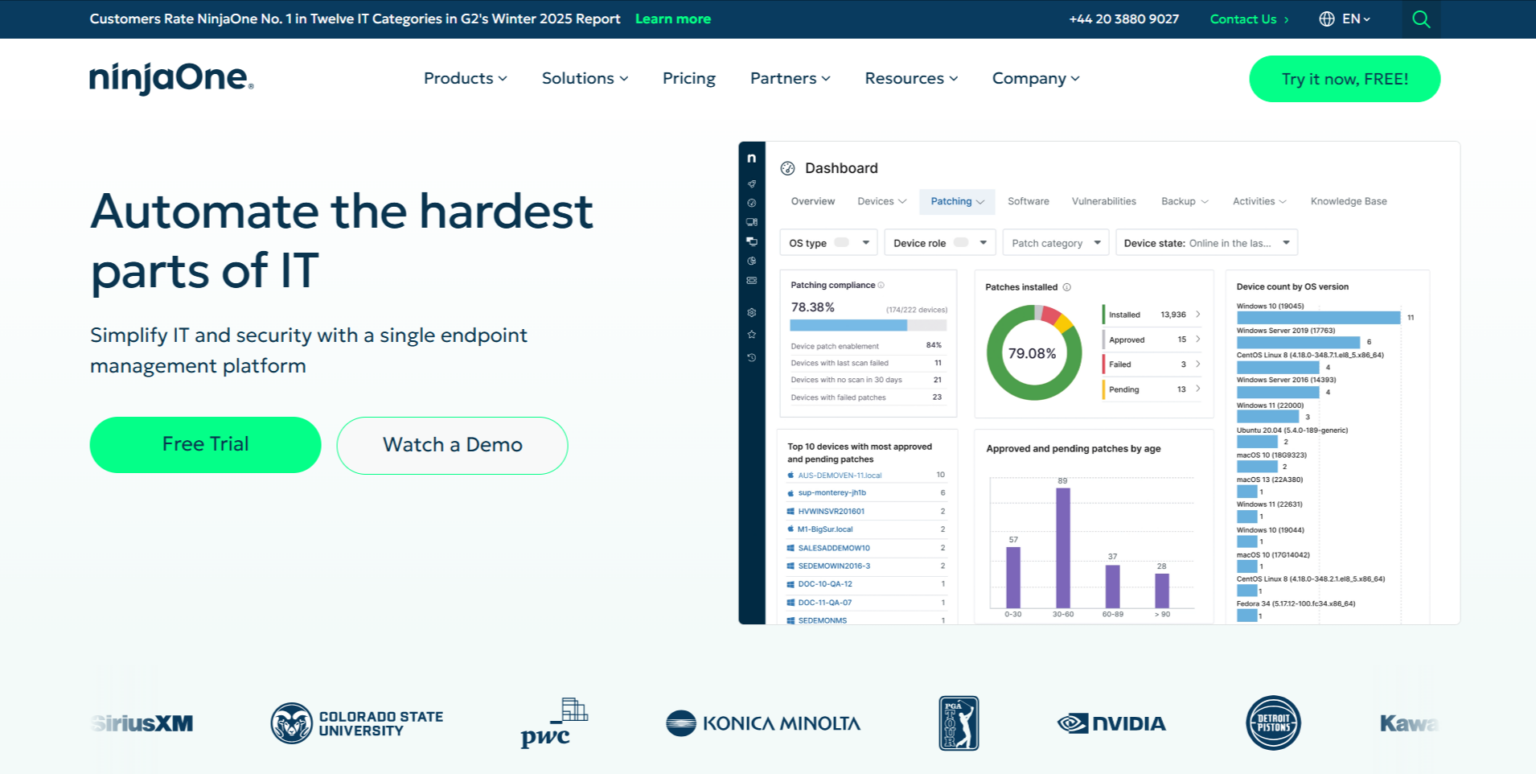Click the search magnifier in the top bar

[1421, 19]
